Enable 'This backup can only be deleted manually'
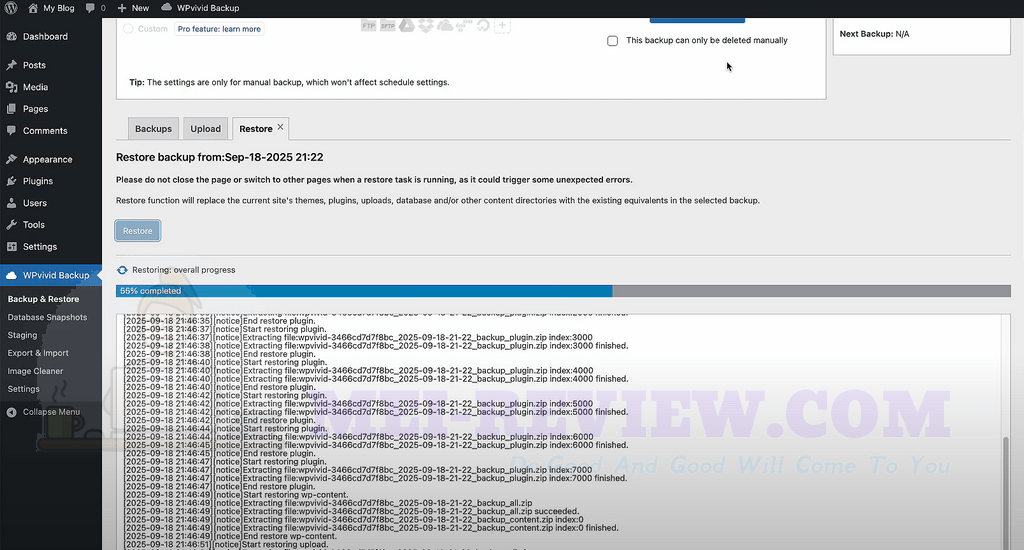 [x=612, y=41]
